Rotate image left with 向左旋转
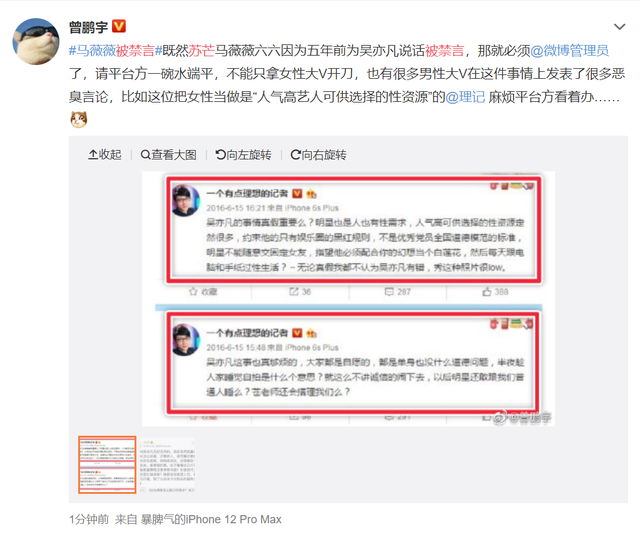 (x=244, y=155)
